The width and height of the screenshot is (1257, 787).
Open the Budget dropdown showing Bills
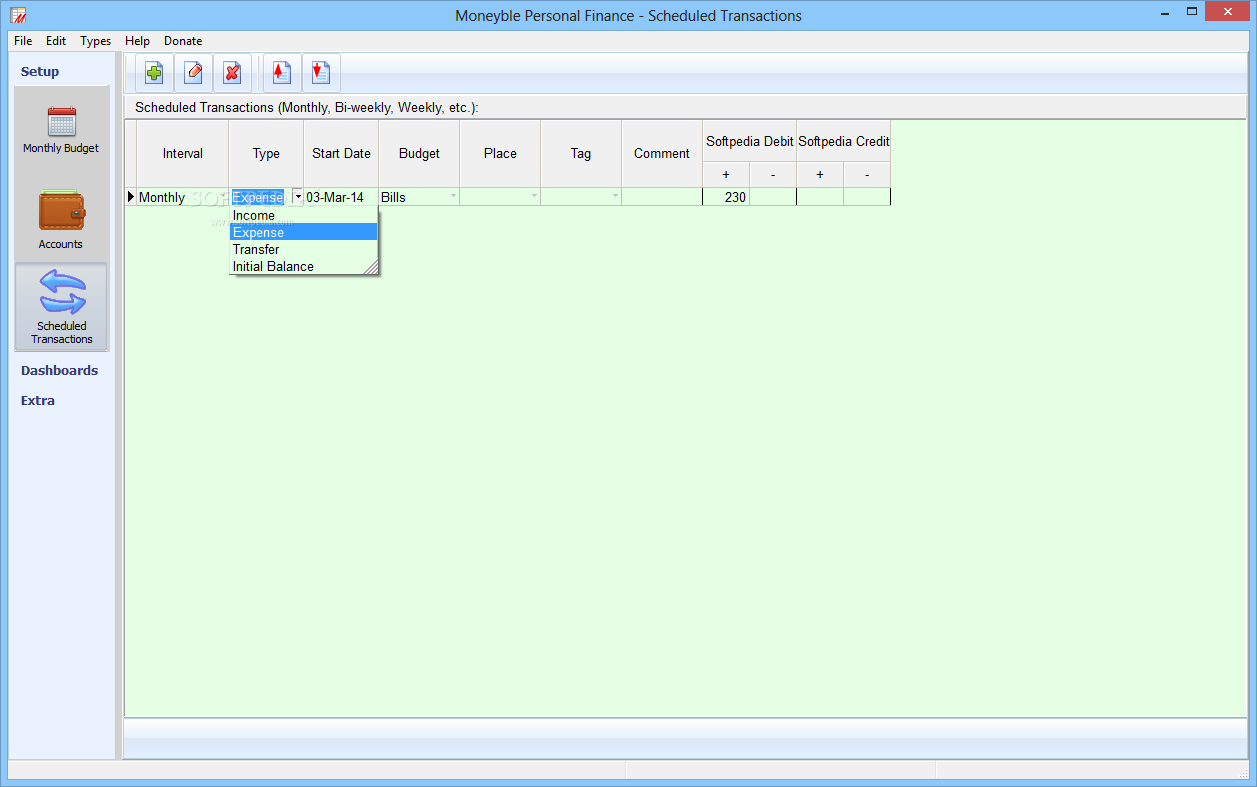point(454,197)
